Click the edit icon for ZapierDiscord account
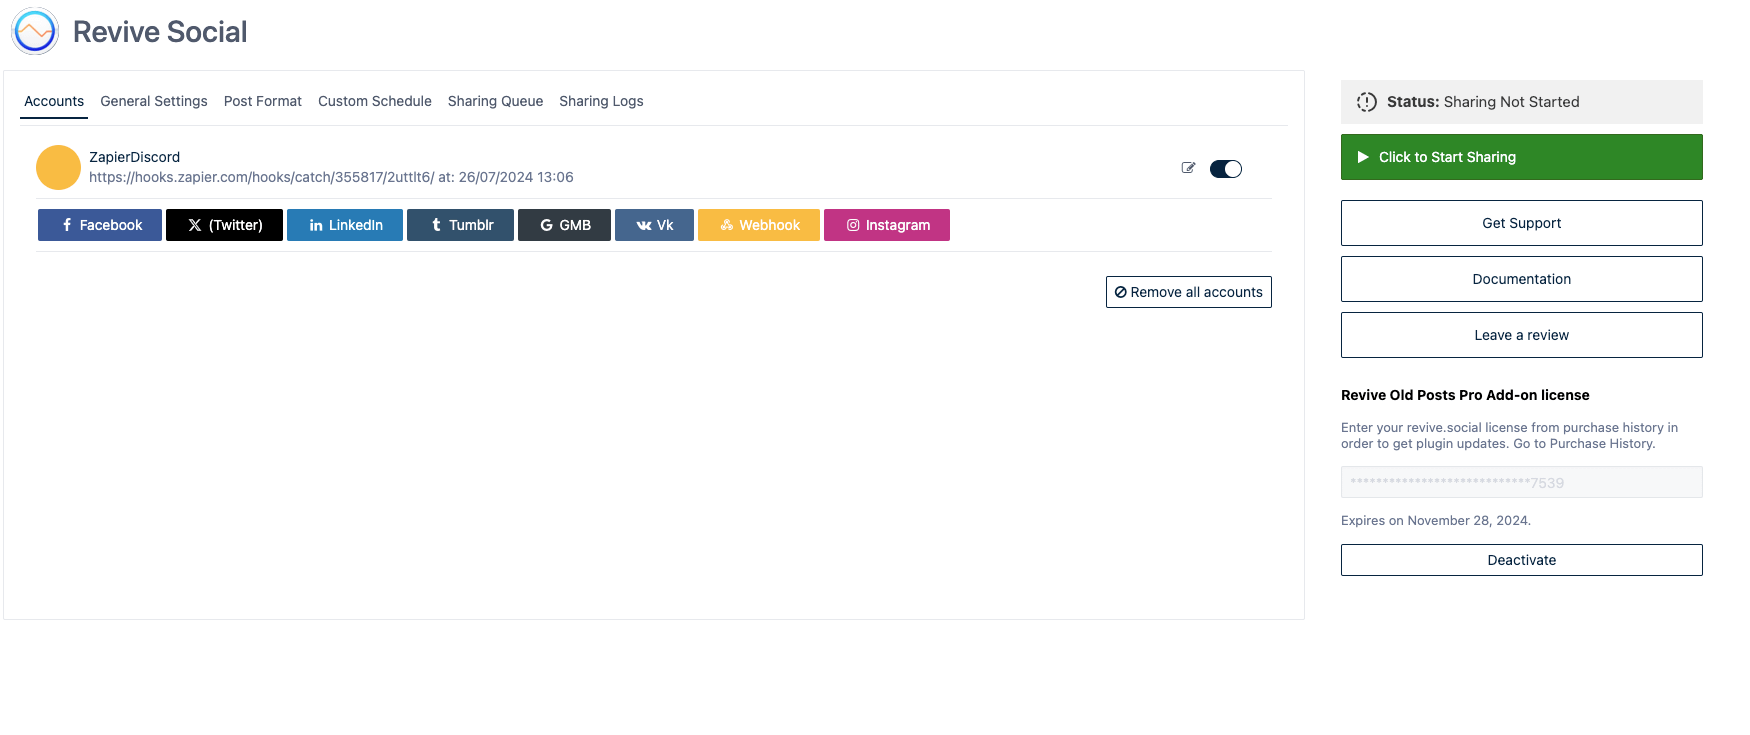 1188,168
